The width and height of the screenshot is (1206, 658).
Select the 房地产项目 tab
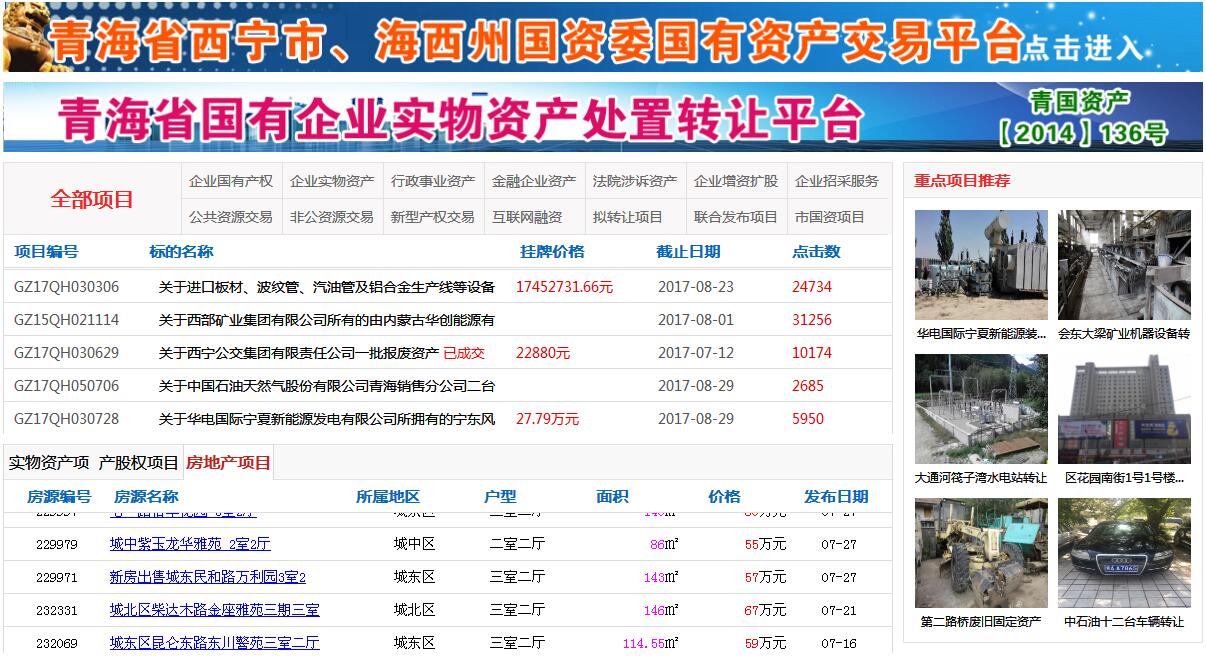[x=228, y=463]
